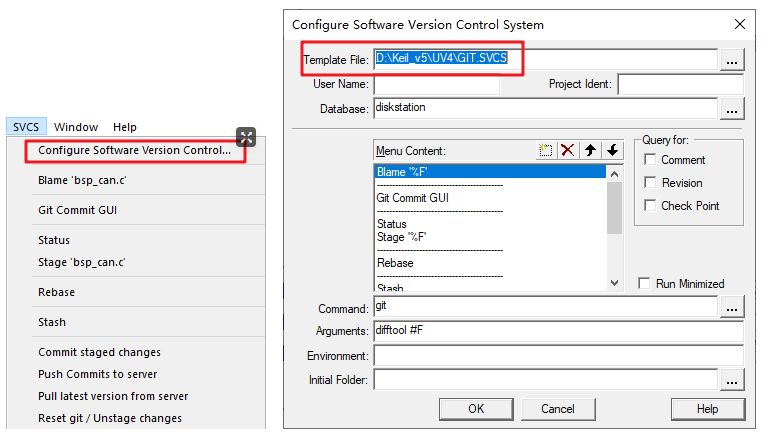Click the Move Up arrow icon

pos(590,150)
